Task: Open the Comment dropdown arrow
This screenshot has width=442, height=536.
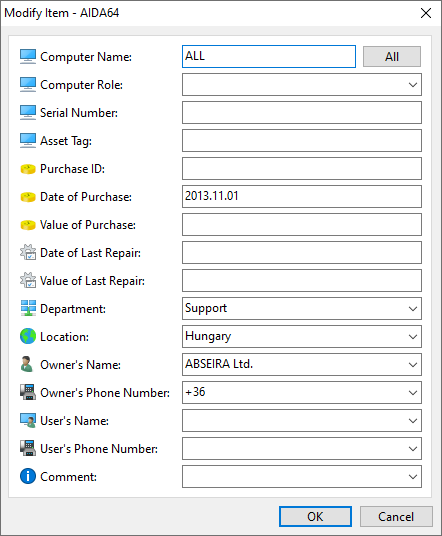Action: click(x=413, y=477)
